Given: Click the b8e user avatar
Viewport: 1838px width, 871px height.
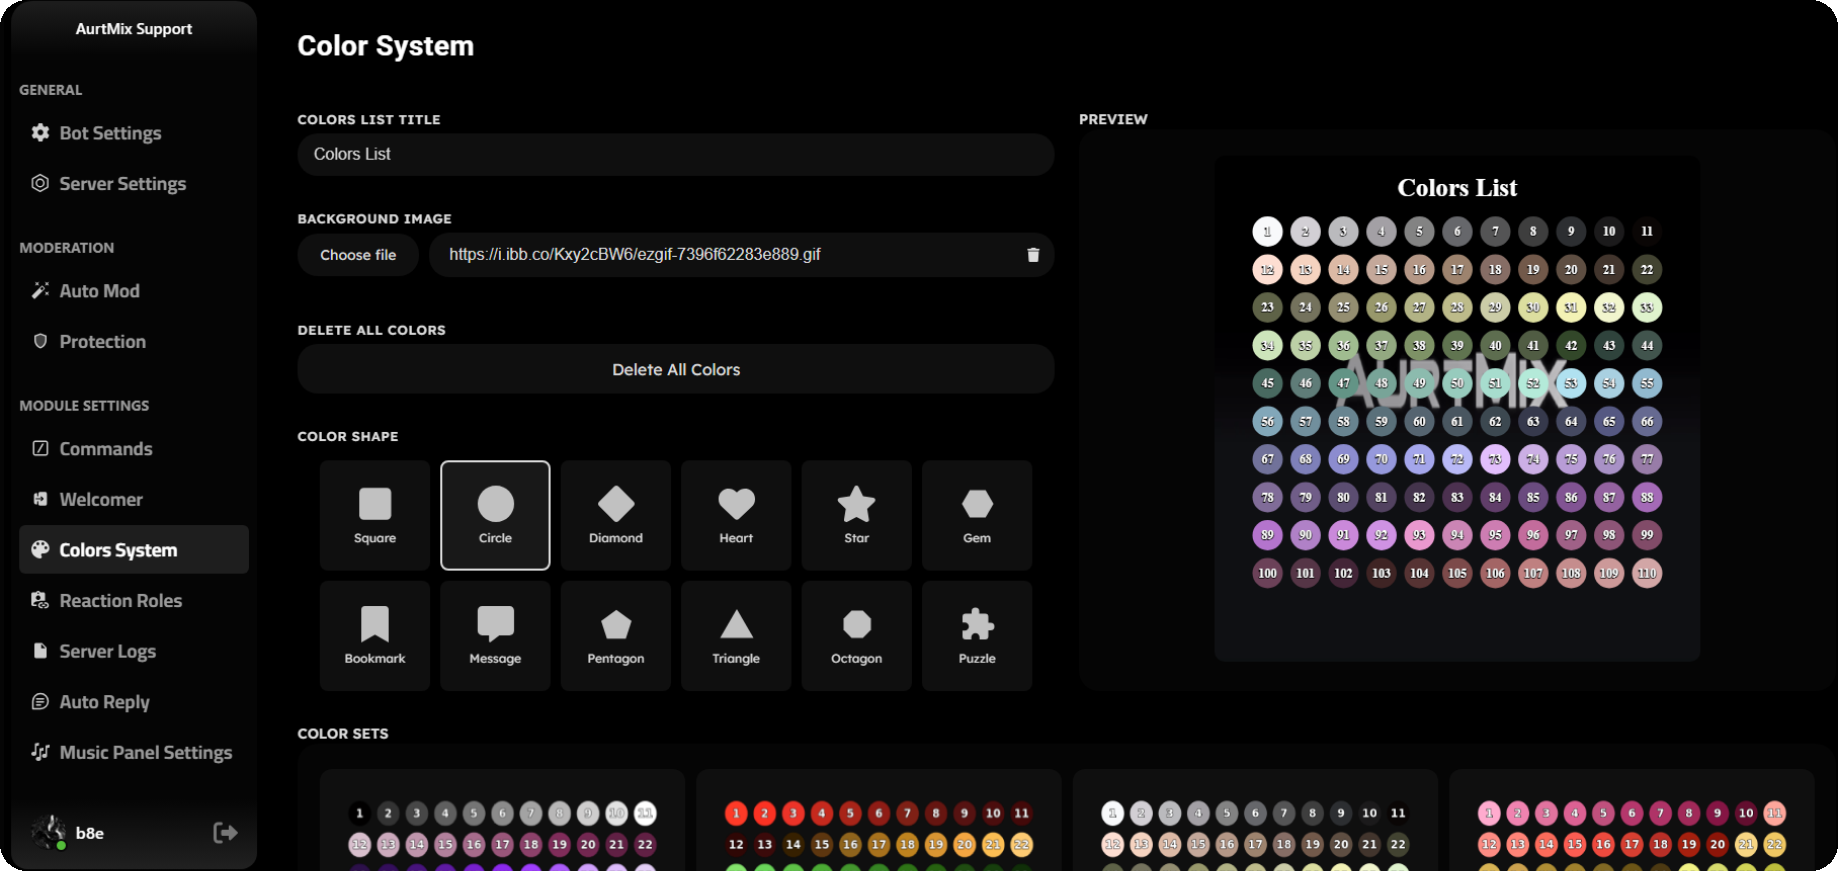Looking at the screenshot, I should point(48,832).
